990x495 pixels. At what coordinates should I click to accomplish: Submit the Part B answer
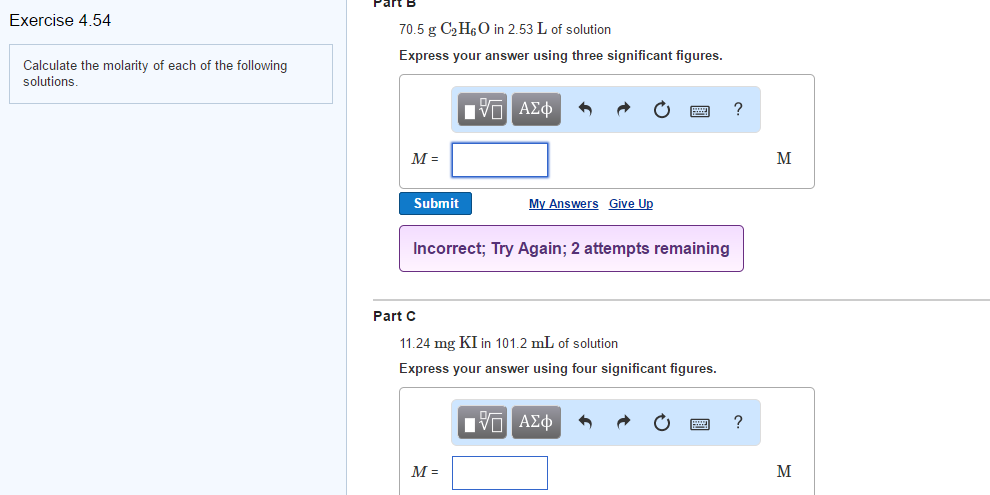pos(435,203)
